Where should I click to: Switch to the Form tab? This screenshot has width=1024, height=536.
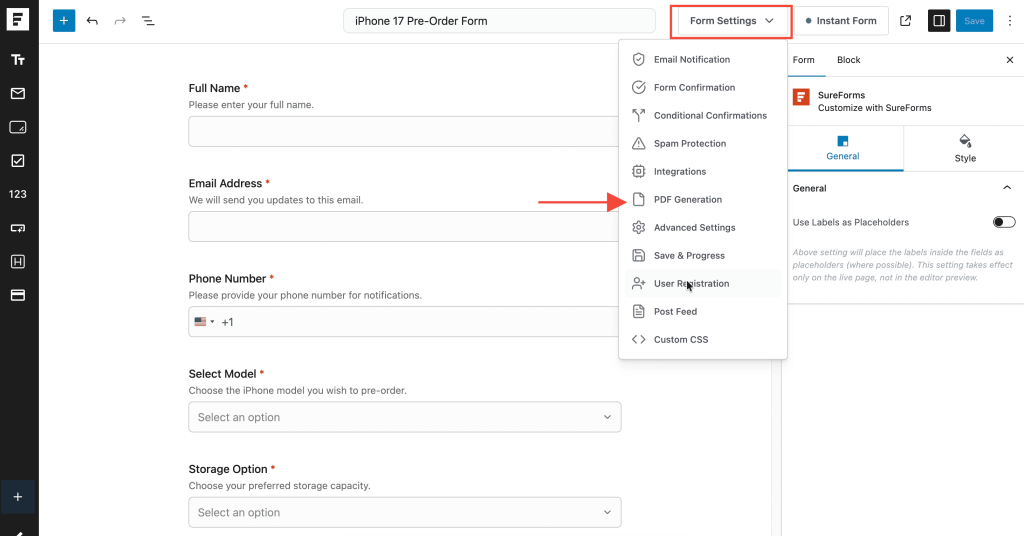pyautogui.click(x=803, y=60)
